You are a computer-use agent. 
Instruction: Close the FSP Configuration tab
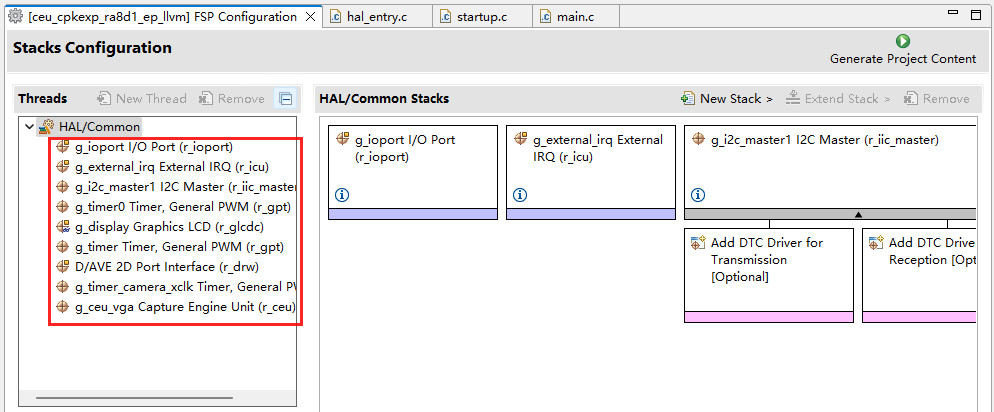click(311, 17)
